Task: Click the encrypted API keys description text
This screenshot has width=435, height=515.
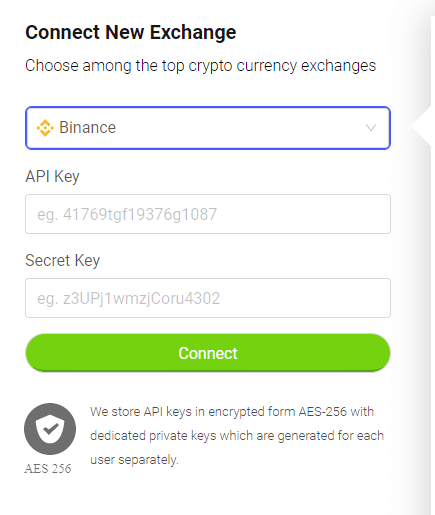Action: pos(237,436)
